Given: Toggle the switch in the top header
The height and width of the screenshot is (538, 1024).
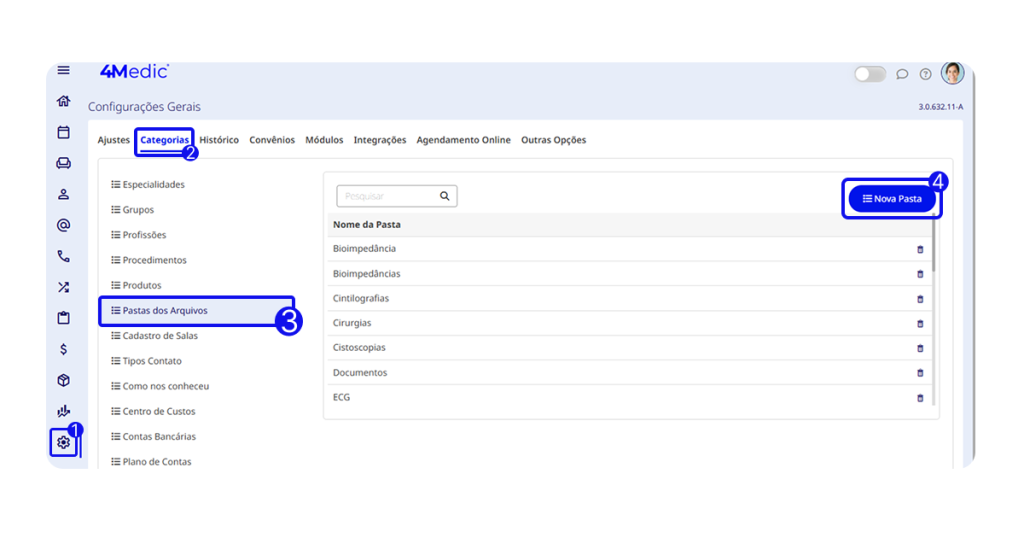Looking at the screenshot, I should pyautogui.click(x=870, y=74).
